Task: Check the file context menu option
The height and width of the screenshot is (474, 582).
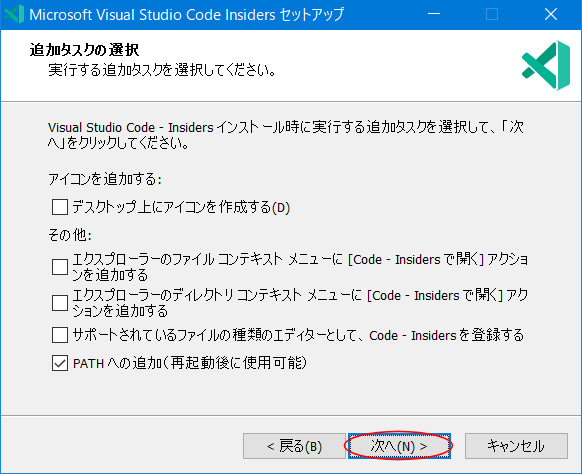Action: 60,267
